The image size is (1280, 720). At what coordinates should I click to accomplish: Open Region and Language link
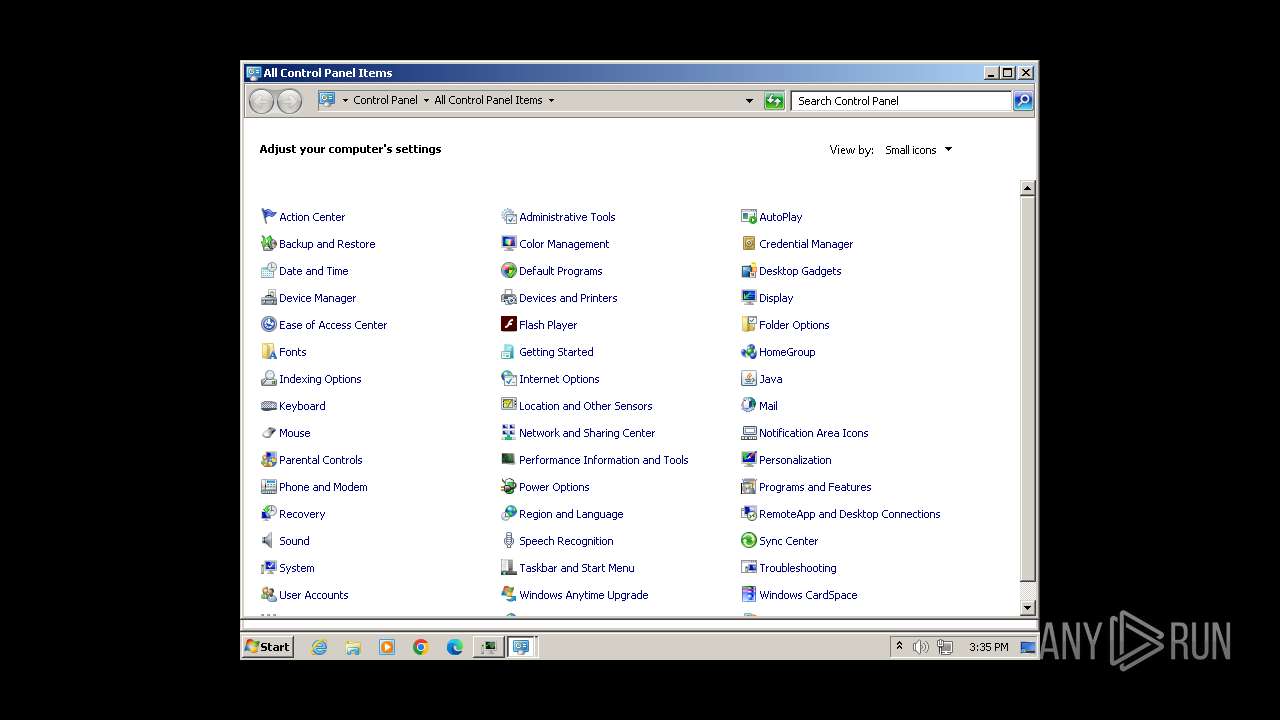[x=571, y=514]
